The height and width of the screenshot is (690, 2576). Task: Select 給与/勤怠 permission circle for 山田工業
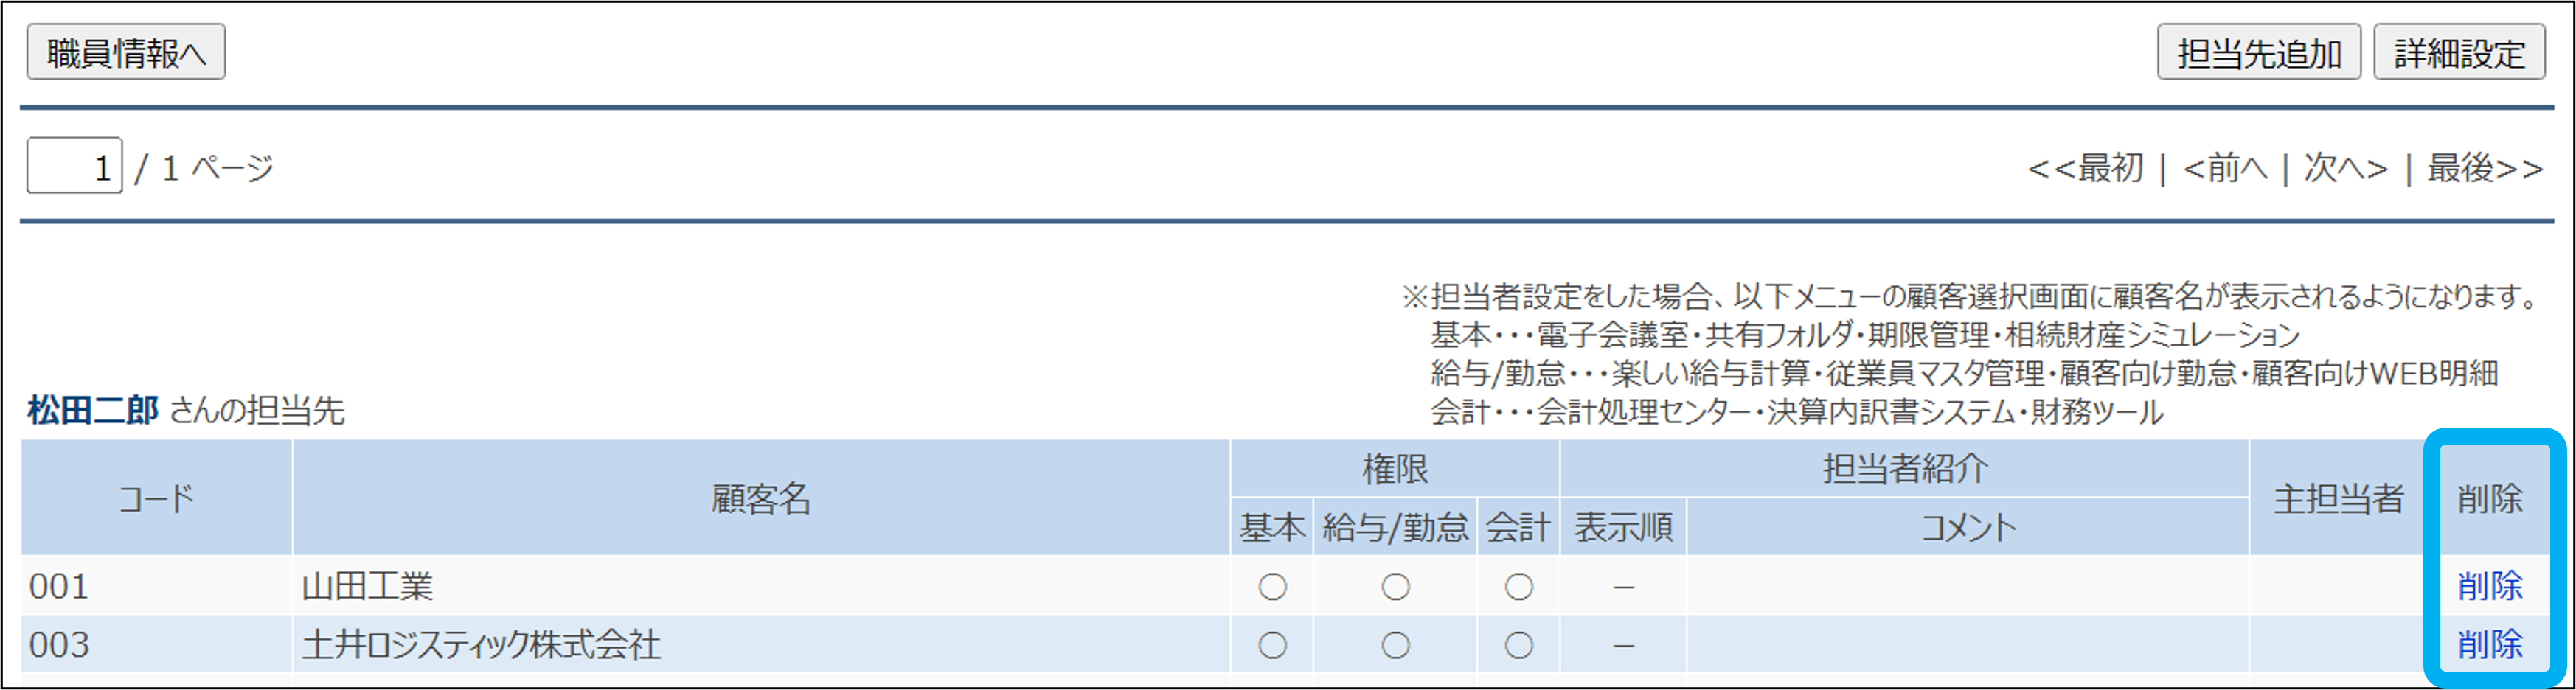(x=1395, y=587)
